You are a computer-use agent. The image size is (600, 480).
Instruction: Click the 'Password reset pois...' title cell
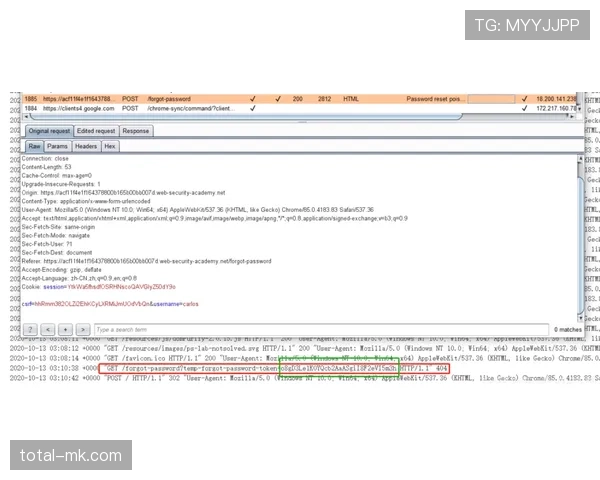[x=435, y=99]
